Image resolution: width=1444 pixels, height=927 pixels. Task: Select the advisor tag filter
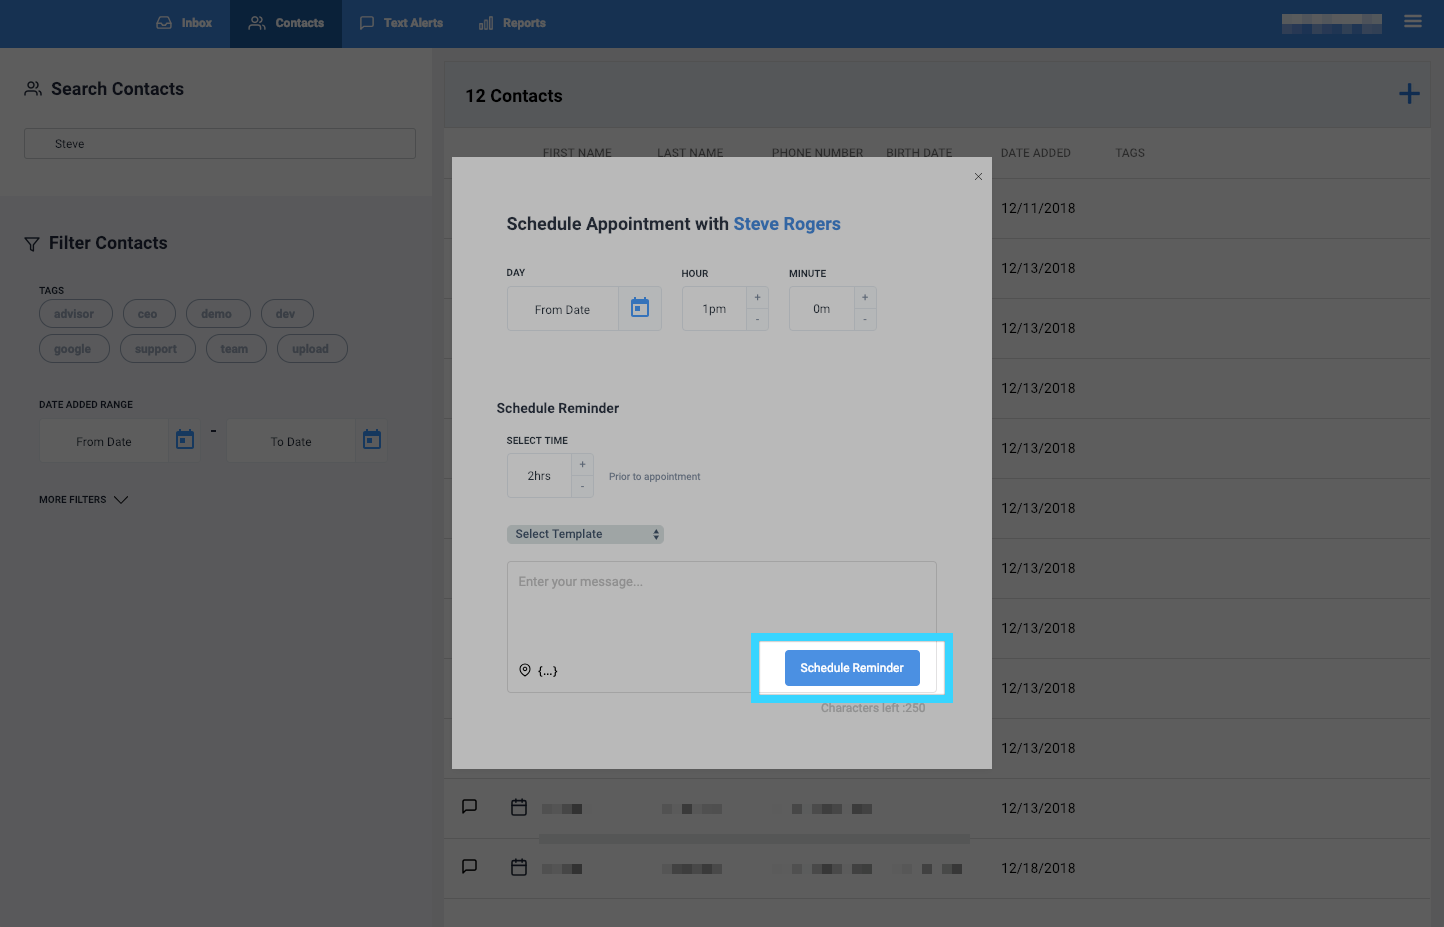coord(75,314)
